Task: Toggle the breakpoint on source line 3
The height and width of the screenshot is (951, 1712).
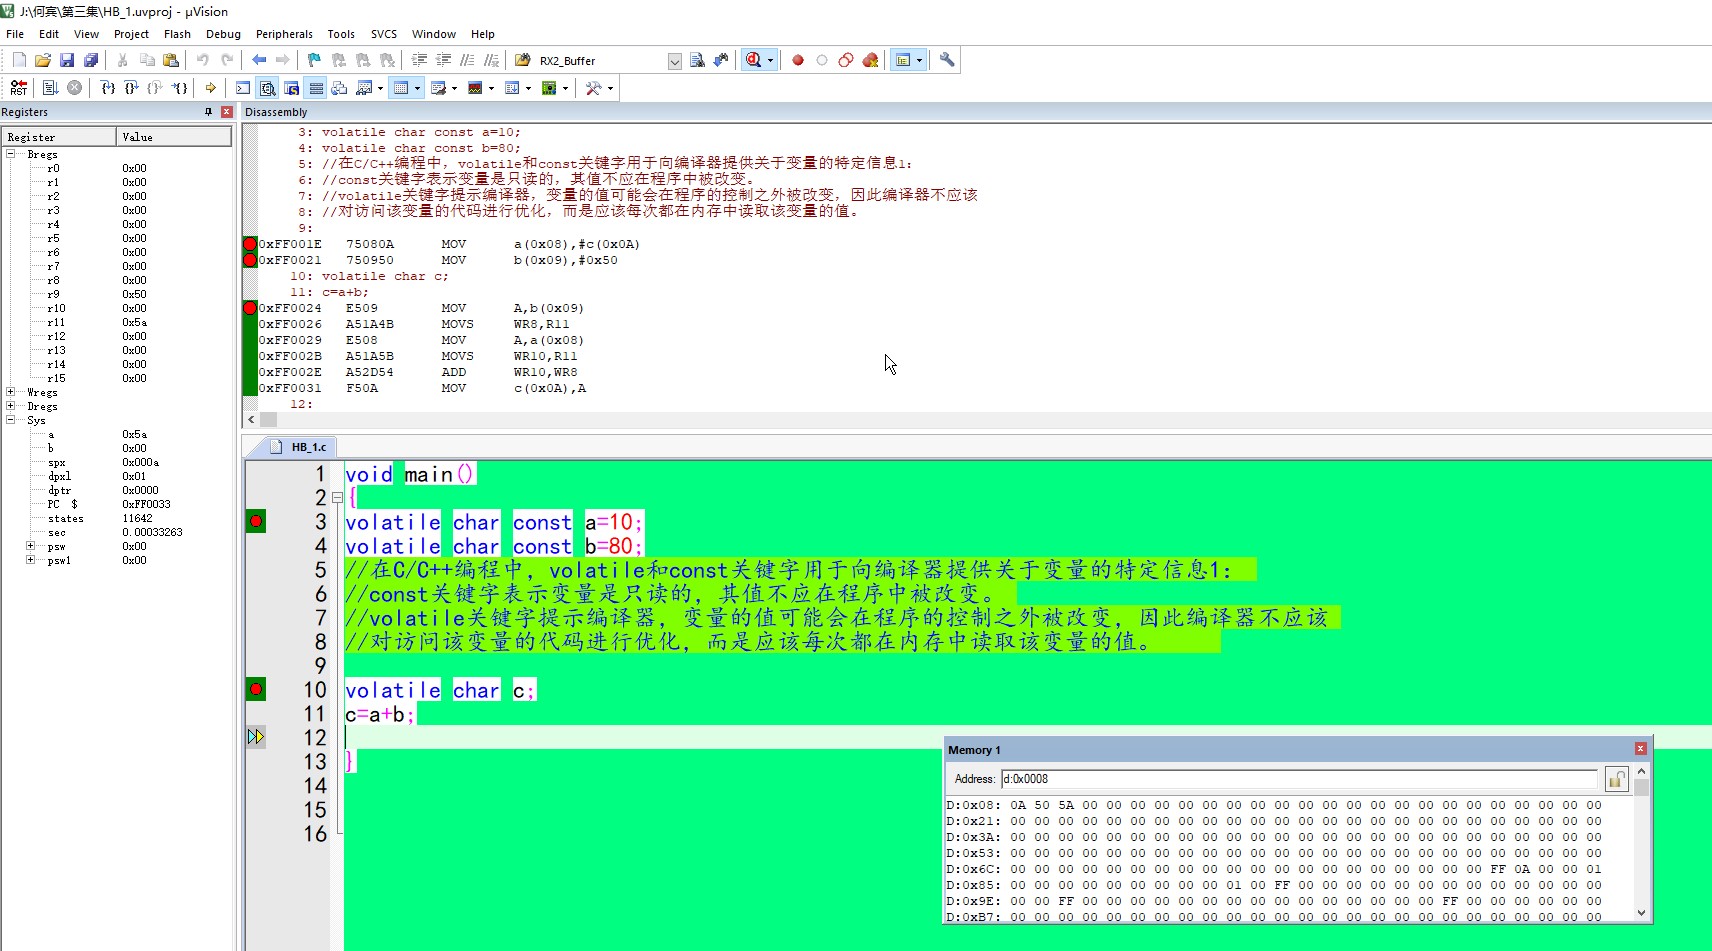Action: pyautogui.click(x=256, y=521)
